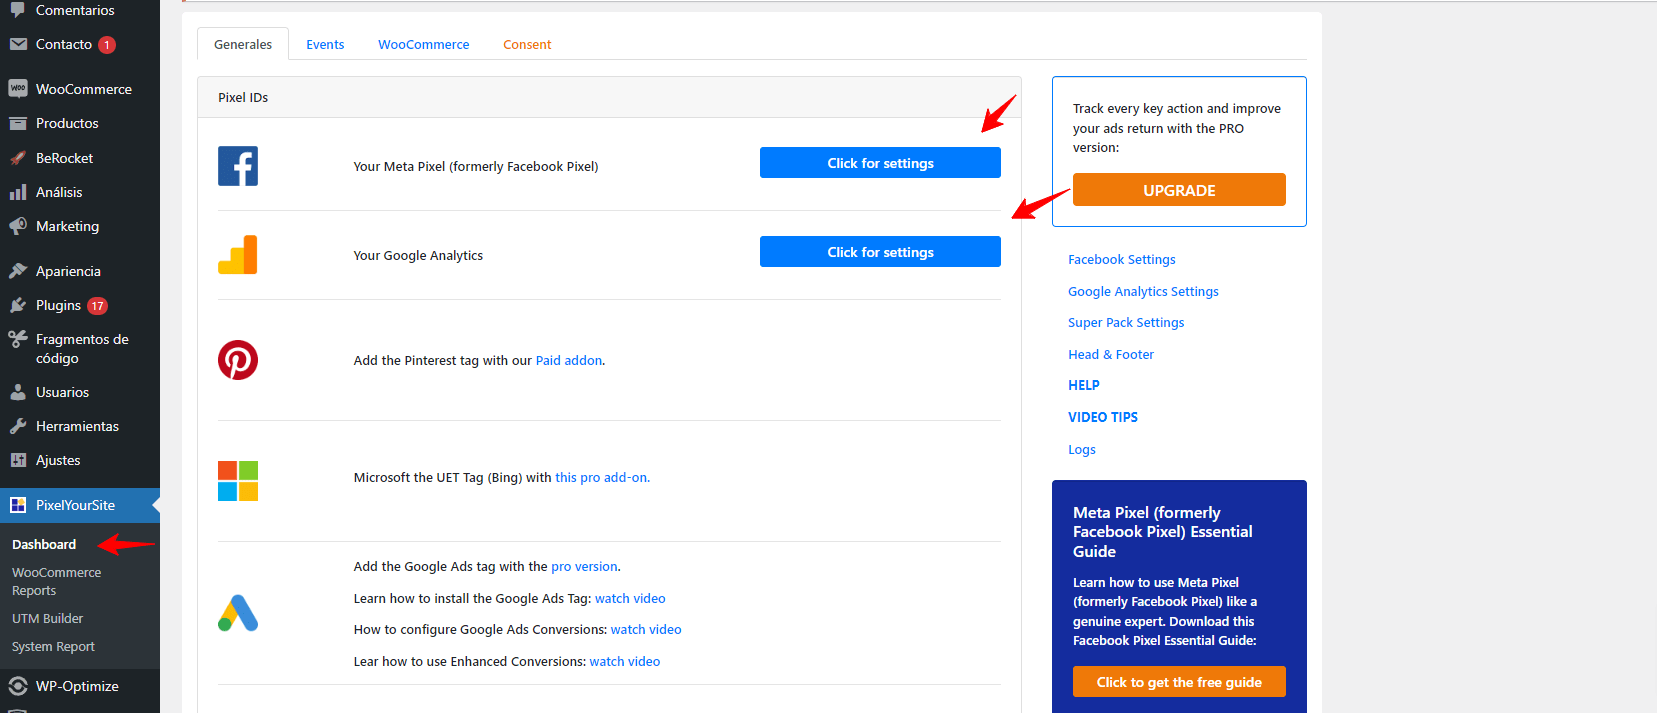Open the Usuarios menu label
Image resolution: width=1657 pixels, height=713 pixels.
(x=62, y=392)
